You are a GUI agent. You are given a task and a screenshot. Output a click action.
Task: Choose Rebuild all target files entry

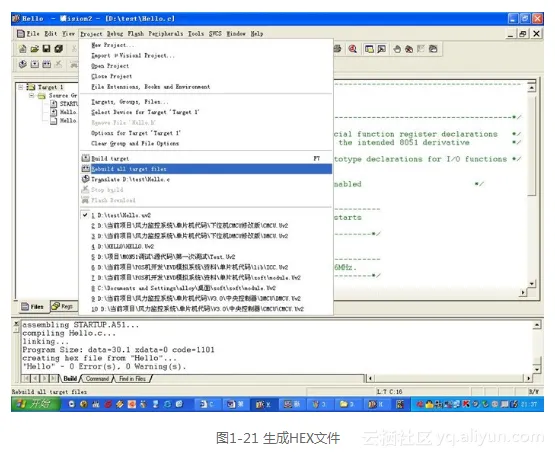click(x=206, y=169)
